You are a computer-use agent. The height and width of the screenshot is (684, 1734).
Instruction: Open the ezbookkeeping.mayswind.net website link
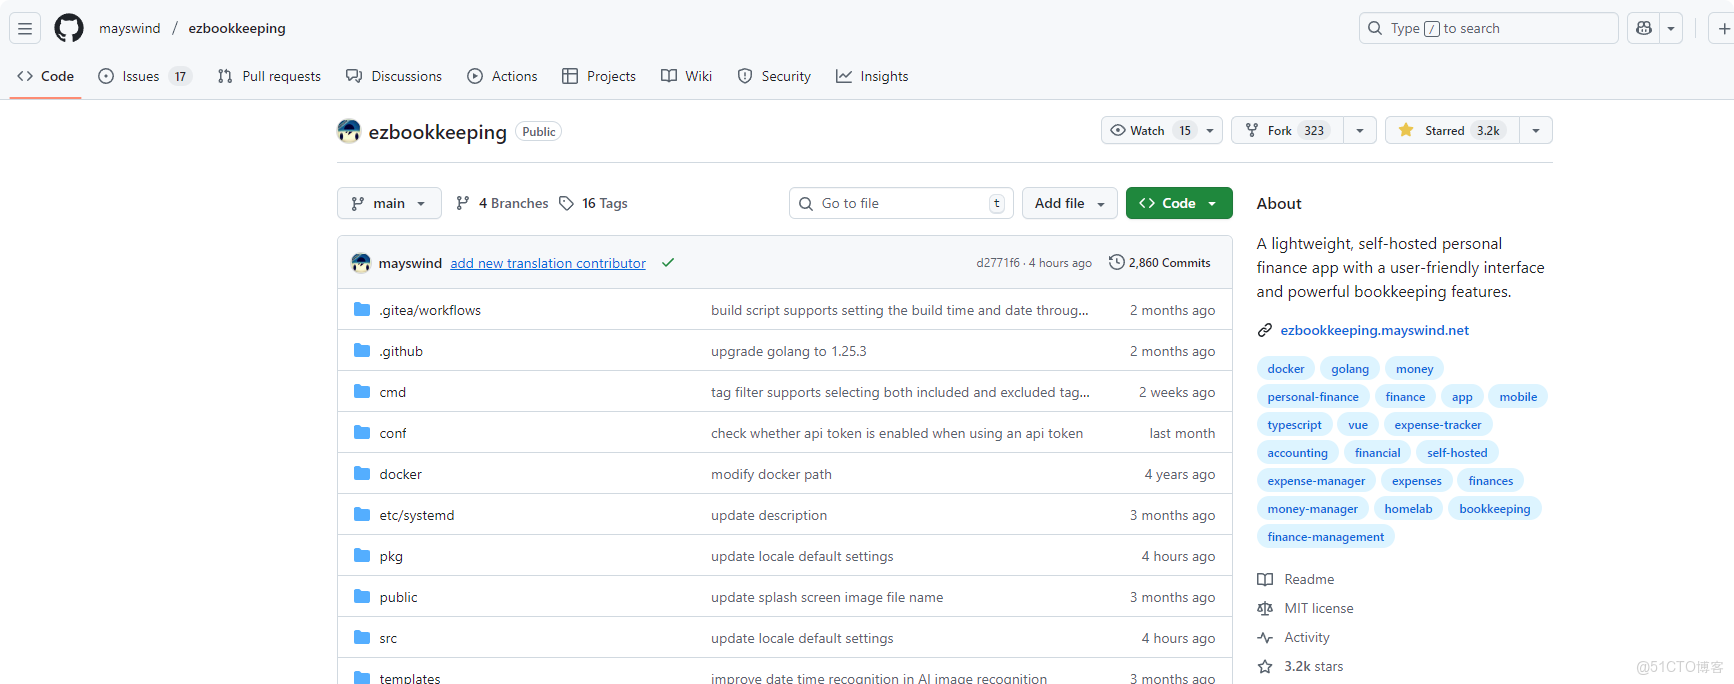coord(1374,330)
